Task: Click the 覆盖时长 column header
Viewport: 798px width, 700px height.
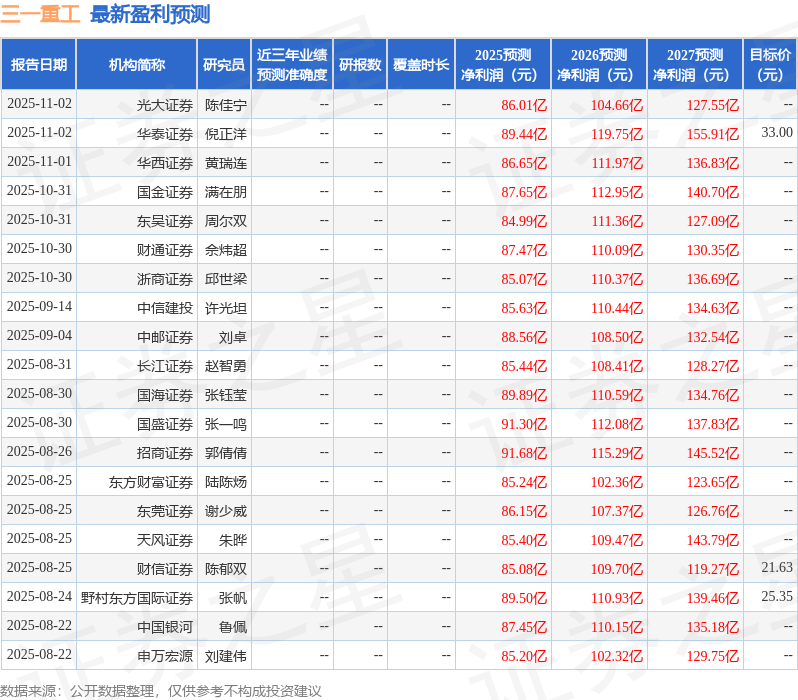Action: pos(421,65)
